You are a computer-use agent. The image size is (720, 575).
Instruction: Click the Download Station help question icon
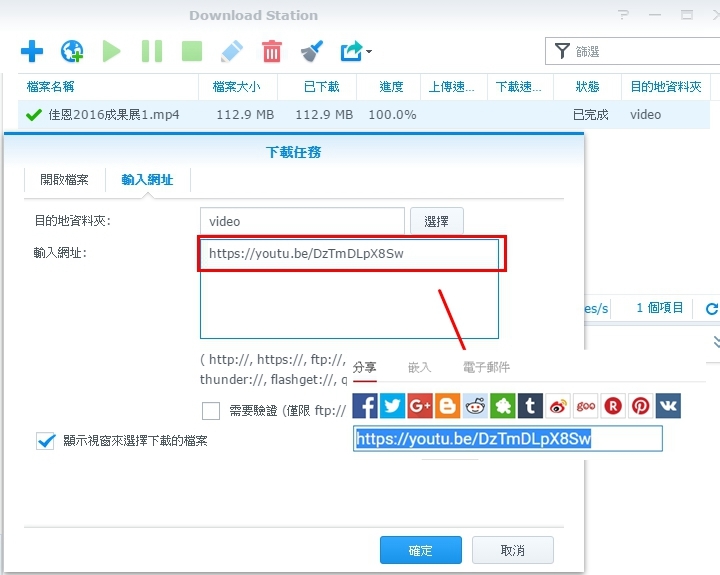(x=623, y=15)
